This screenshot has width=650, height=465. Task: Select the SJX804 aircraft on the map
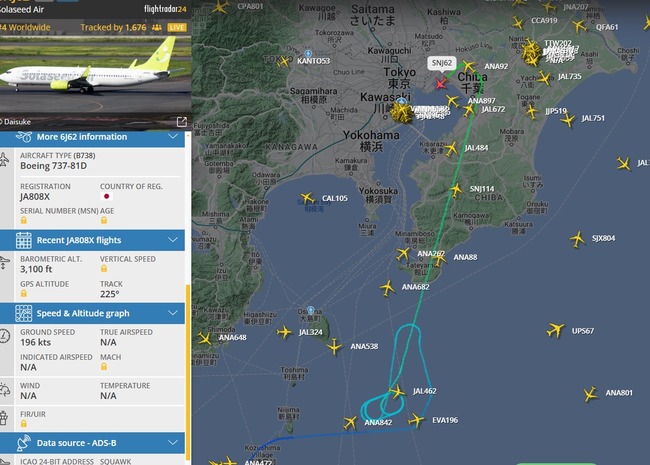[577, 239]
